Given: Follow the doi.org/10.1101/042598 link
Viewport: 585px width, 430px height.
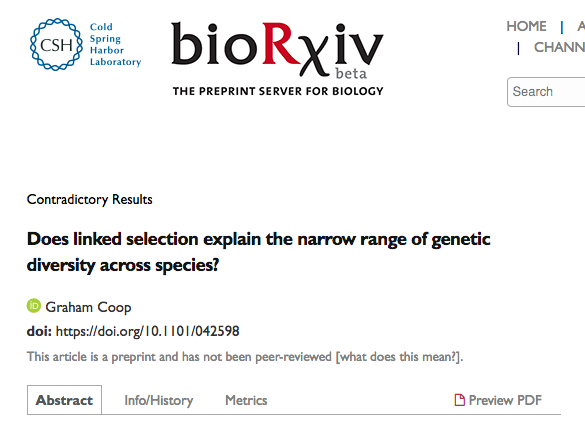Looking at the screenshot, I should pos(147,331).
